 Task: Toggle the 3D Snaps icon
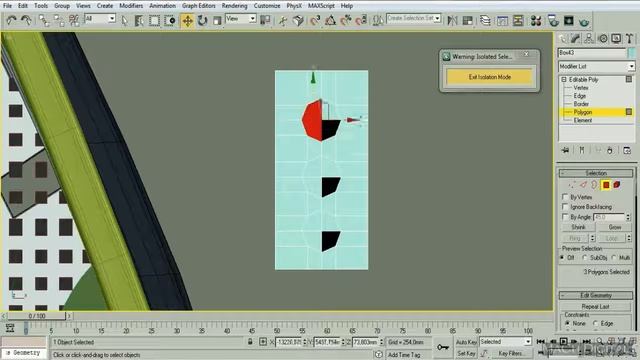tap(315, 20)
